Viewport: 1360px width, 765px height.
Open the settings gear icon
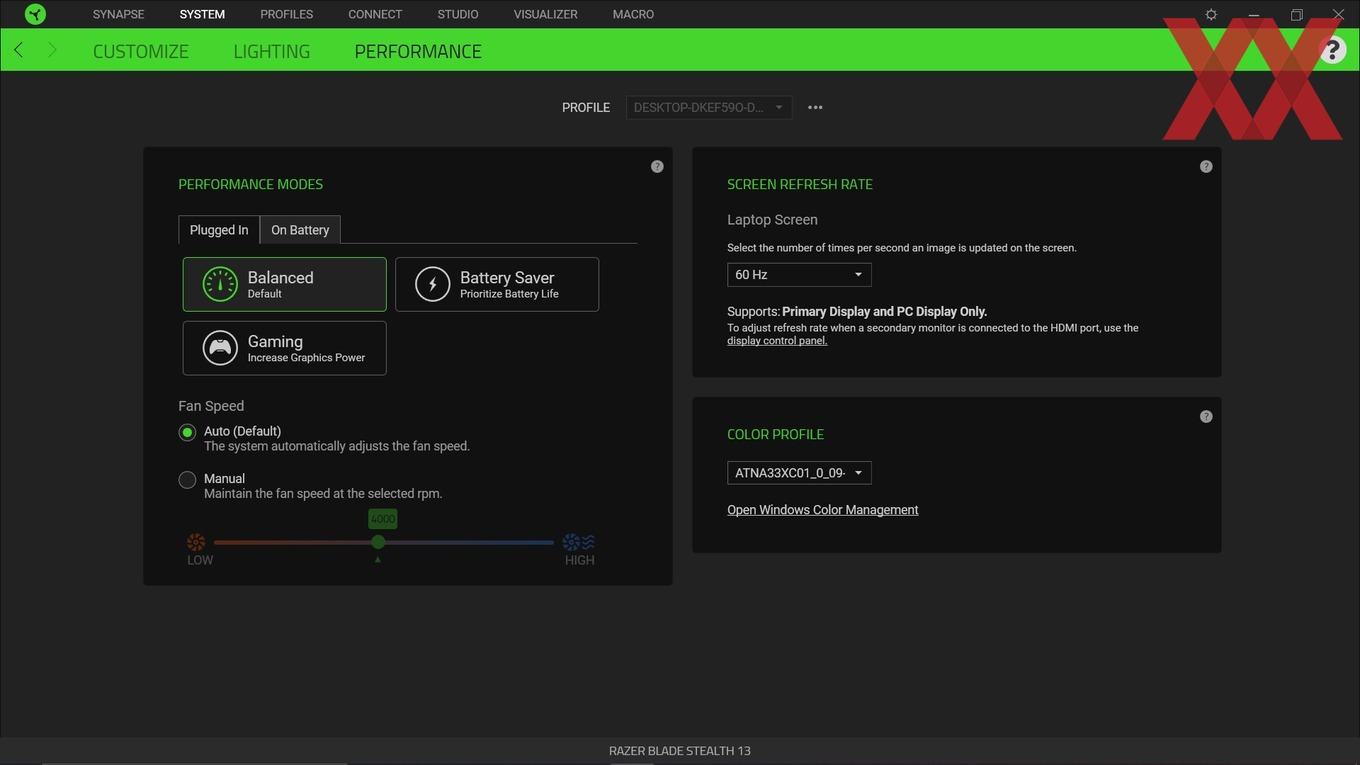coord(1211,15)
